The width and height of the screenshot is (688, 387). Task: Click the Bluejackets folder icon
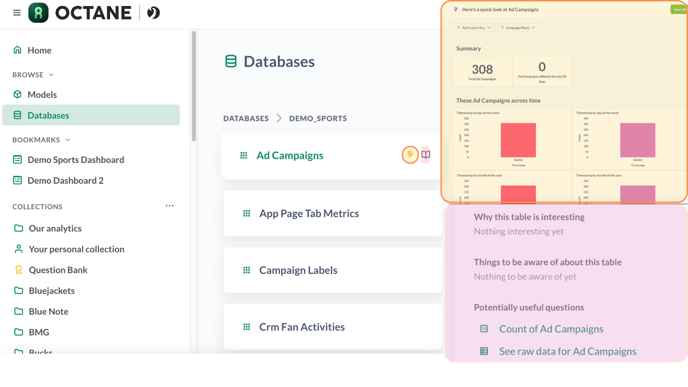[18, 290]
